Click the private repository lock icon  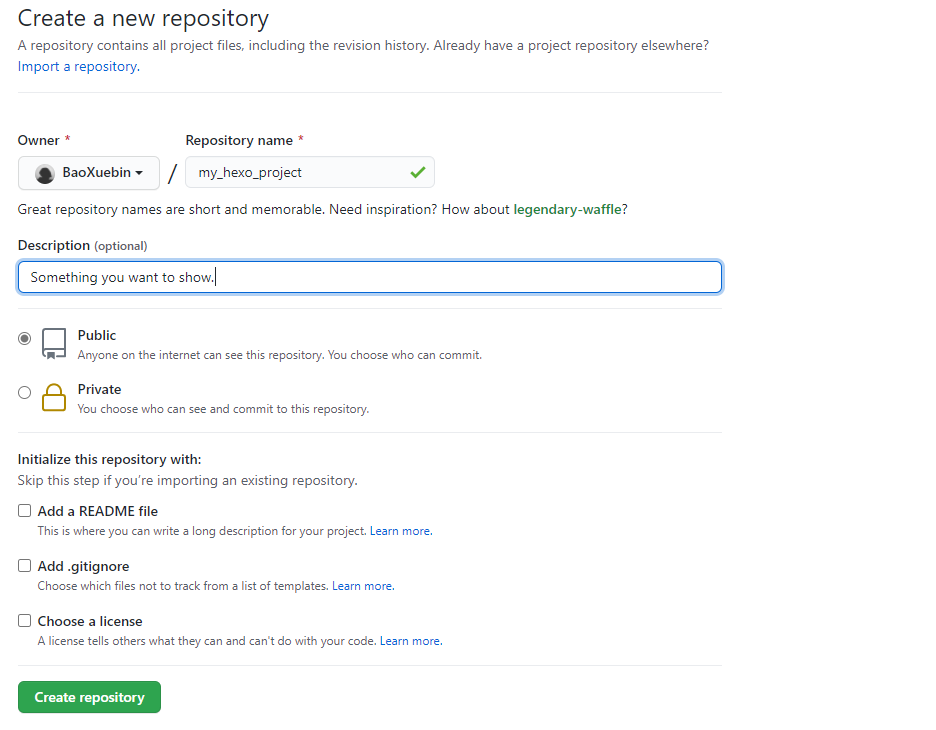[x=54, y=398]
